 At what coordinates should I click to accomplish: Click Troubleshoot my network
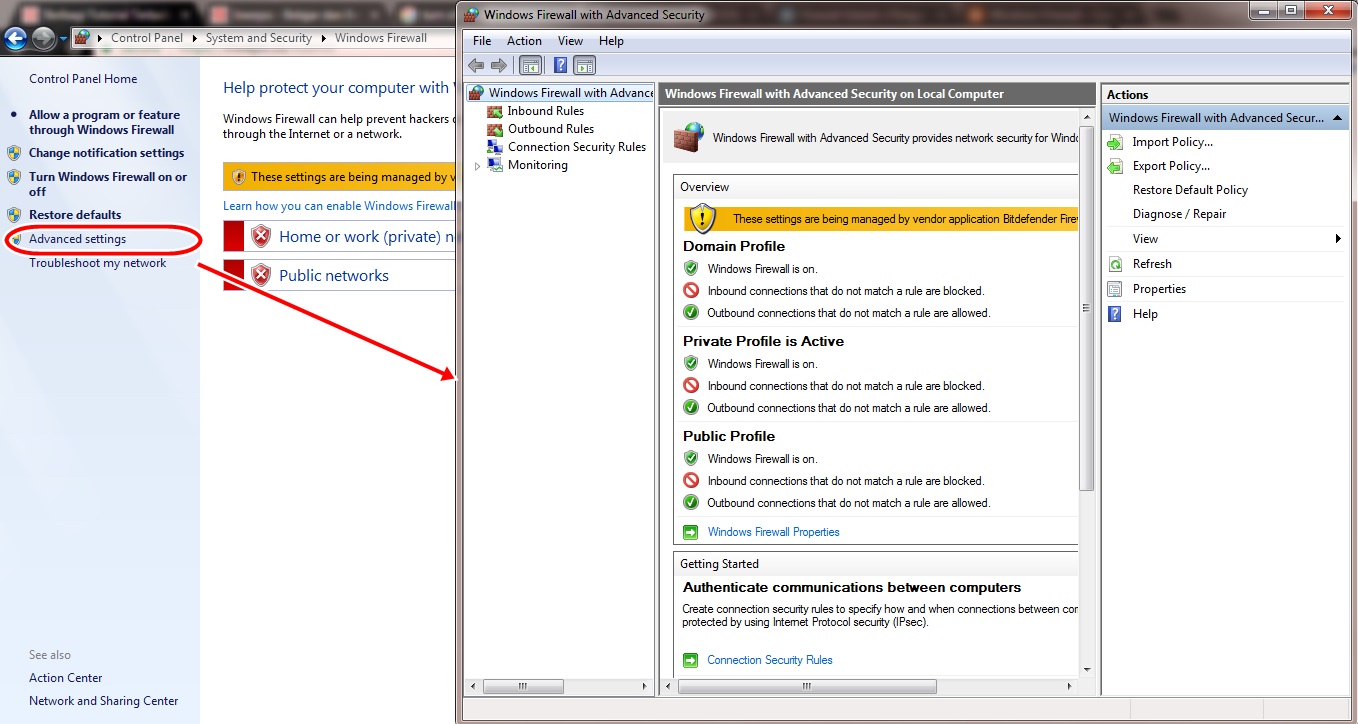click(x=97, y=263)
